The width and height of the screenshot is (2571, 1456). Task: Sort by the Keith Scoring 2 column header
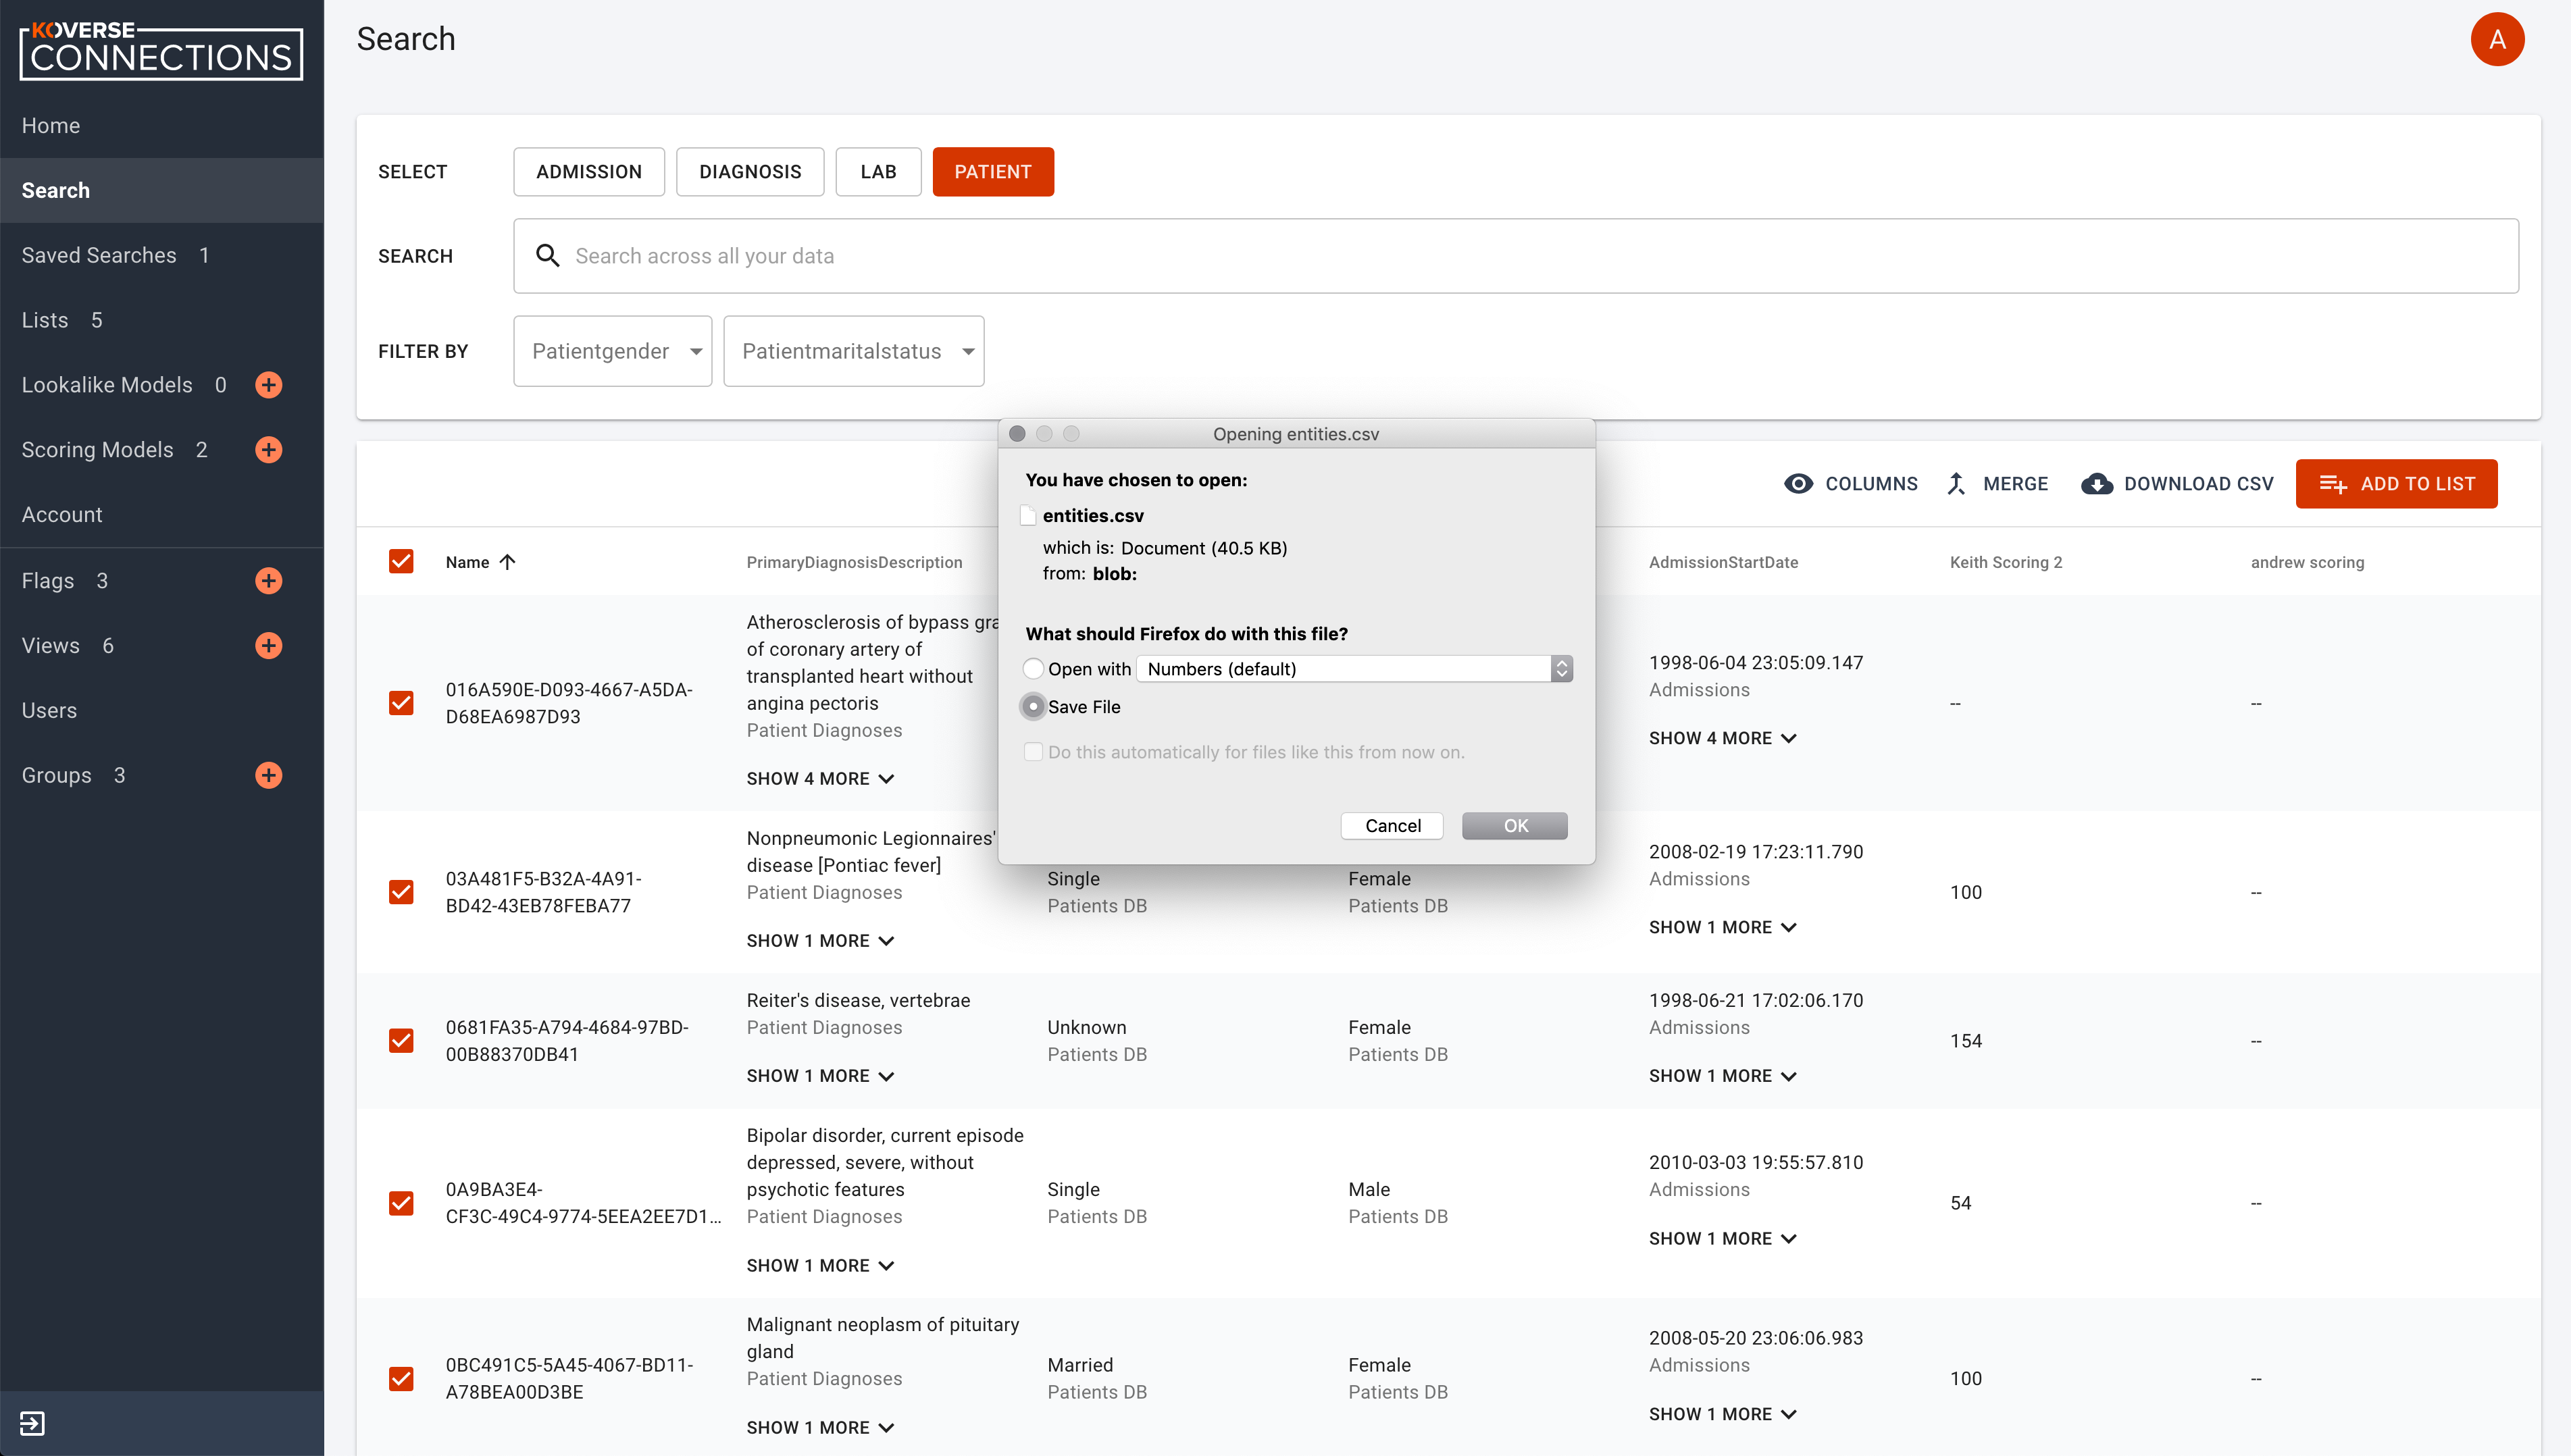pyautogui.click(x=2005, y=562)
